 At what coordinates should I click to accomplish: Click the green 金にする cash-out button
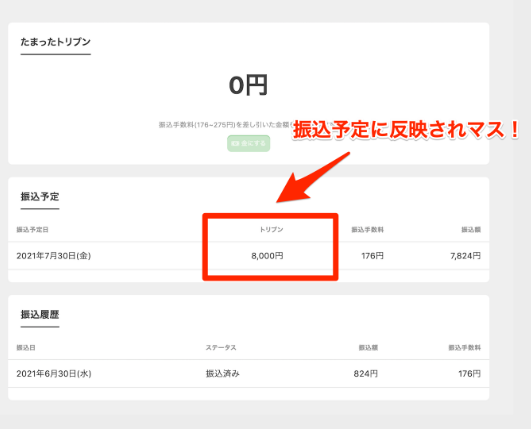click(x=249, y=143)
